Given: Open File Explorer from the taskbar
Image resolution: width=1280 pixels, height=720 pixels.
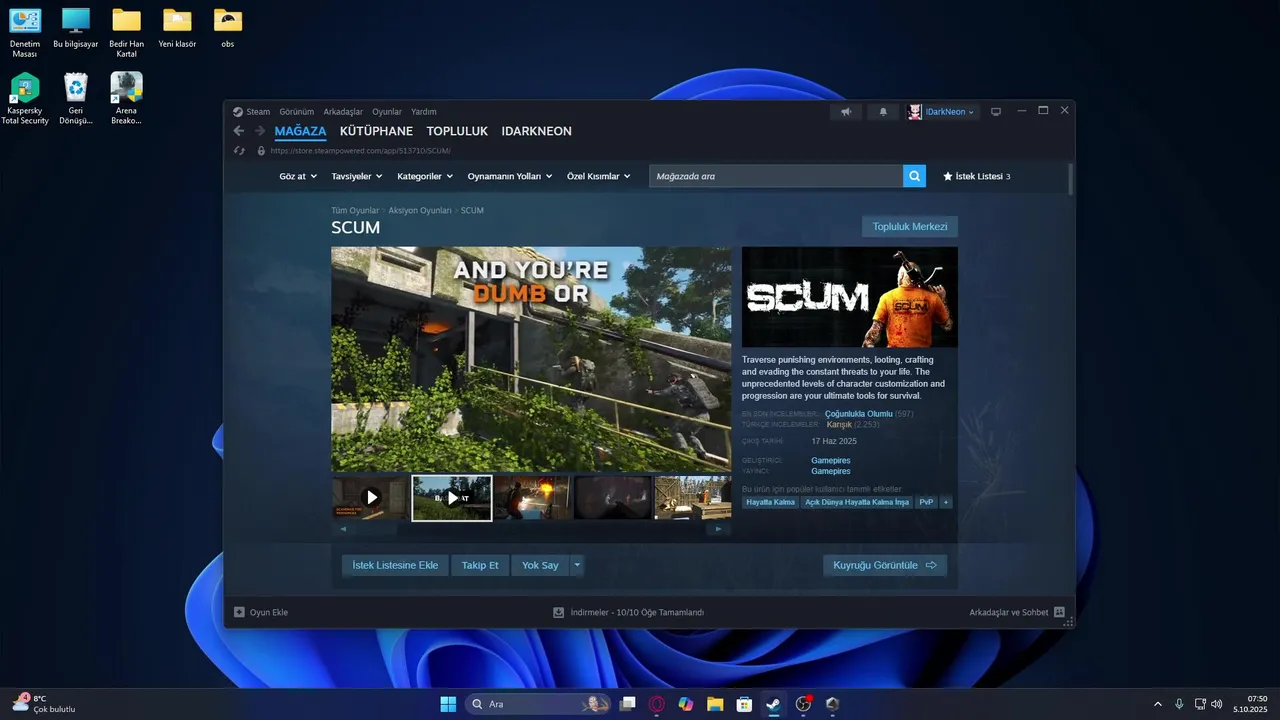Looking at the screenshot, I should pyautogui.click(x=715, y=704).
